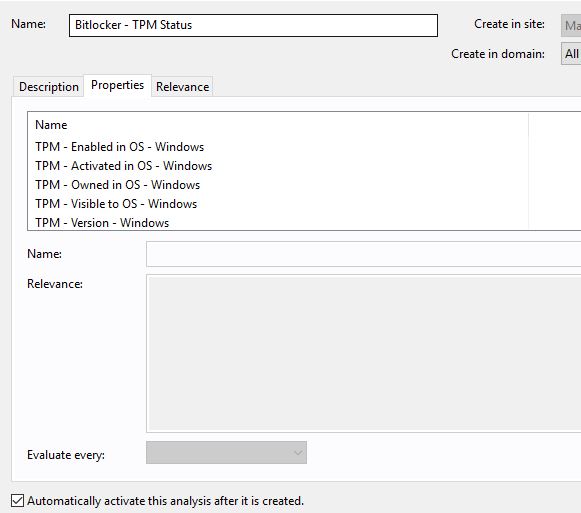Click the 'Automatically activate this analysis after it is created' label
Viewport: 581px width, 513px height.
[165, 501]
